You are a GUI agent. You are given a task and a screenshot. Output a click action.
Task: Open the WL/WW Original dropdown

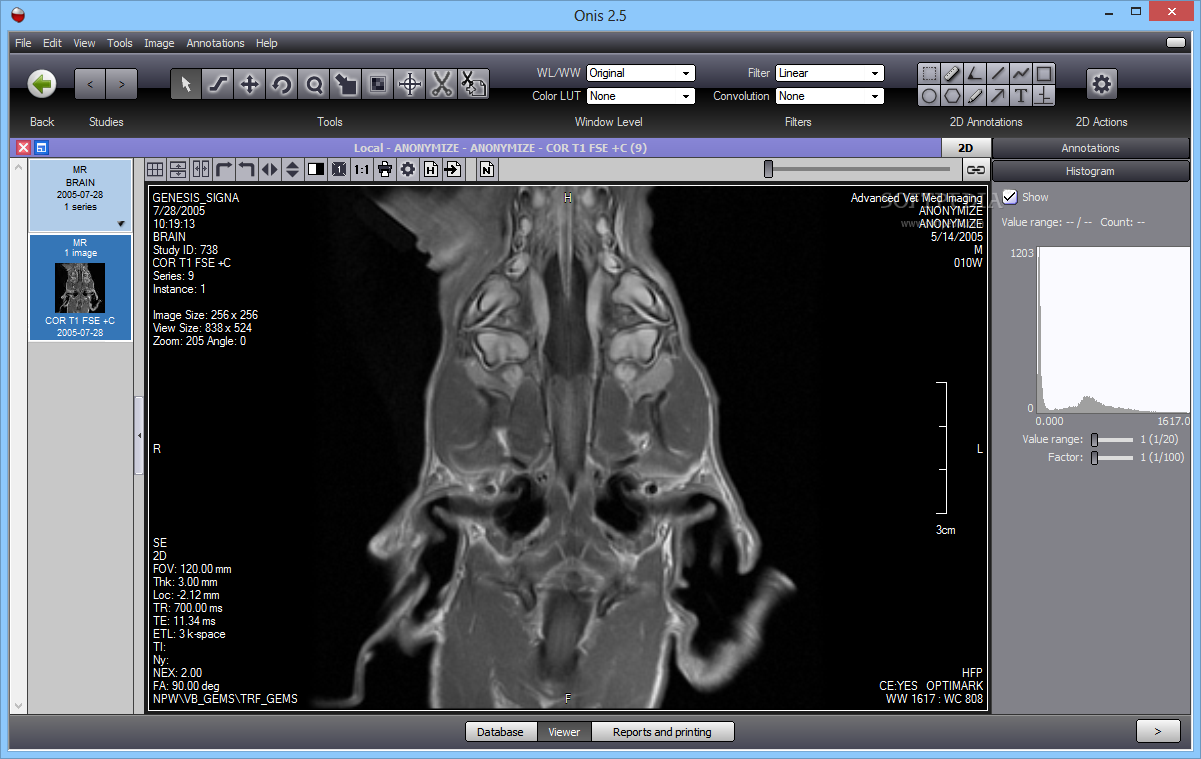click(x=640, y=73)
